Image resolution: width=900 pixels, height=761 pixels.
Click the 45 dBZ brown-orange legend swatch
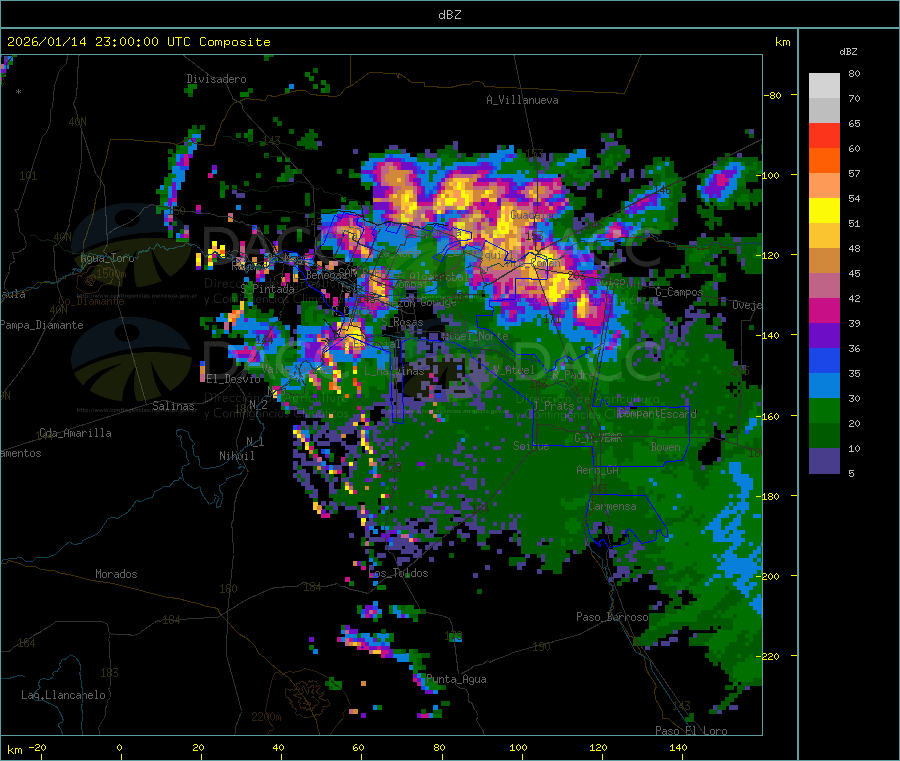(824, 261)
